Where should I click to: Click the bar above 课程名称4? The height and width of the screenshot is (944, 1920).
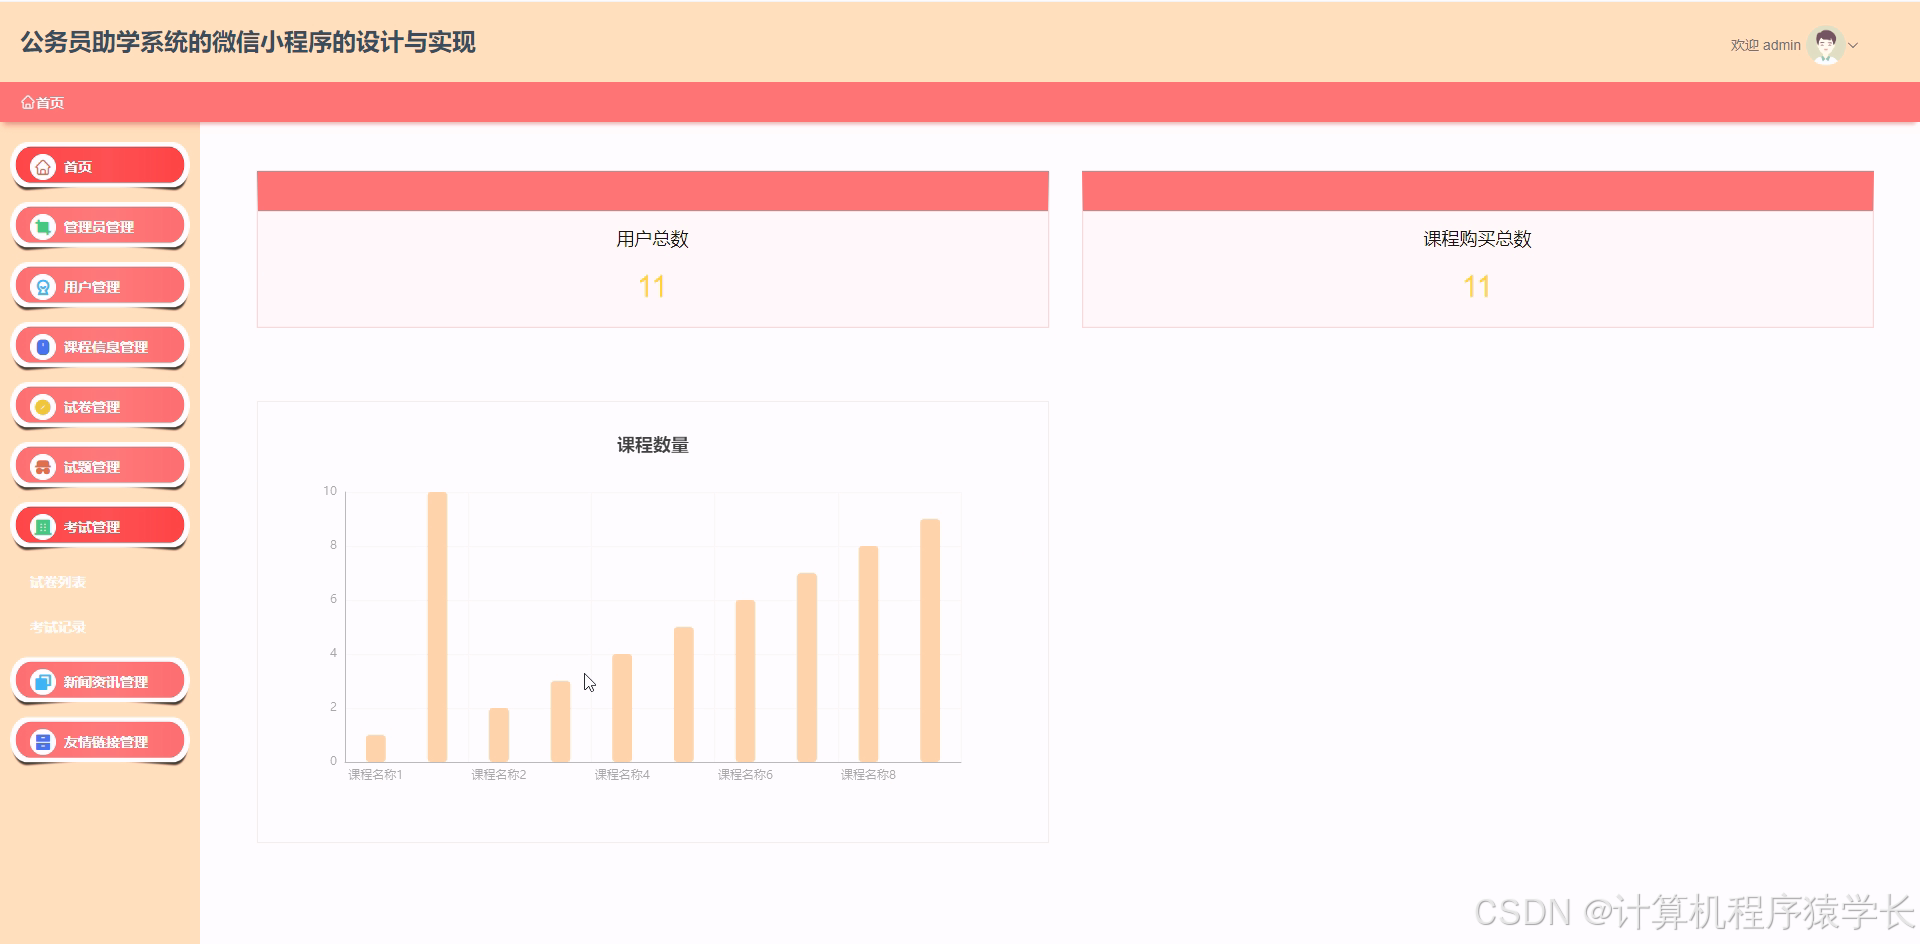point(622,708)
